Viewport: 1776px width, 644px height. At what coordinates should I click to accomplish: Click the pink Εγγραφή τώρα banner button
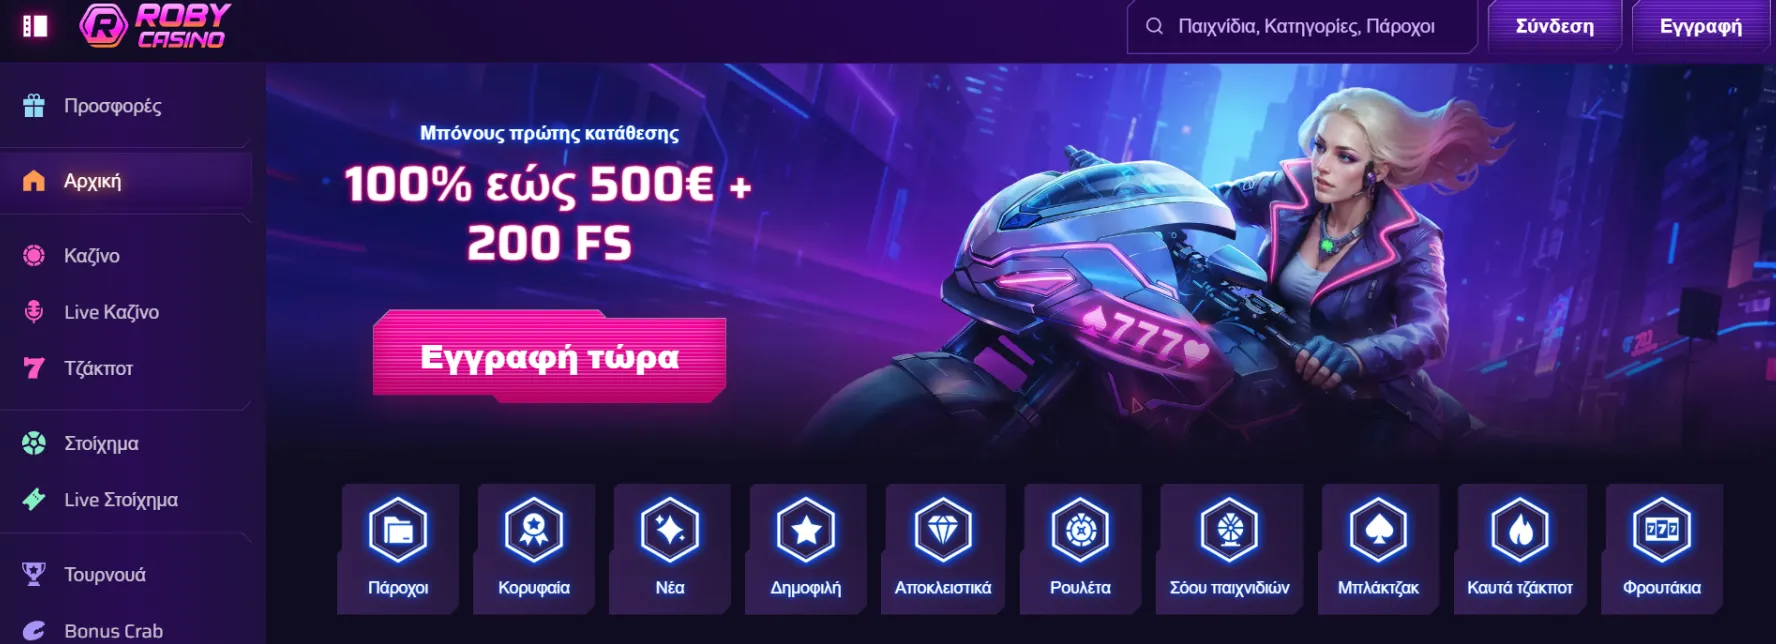(549, 357)
